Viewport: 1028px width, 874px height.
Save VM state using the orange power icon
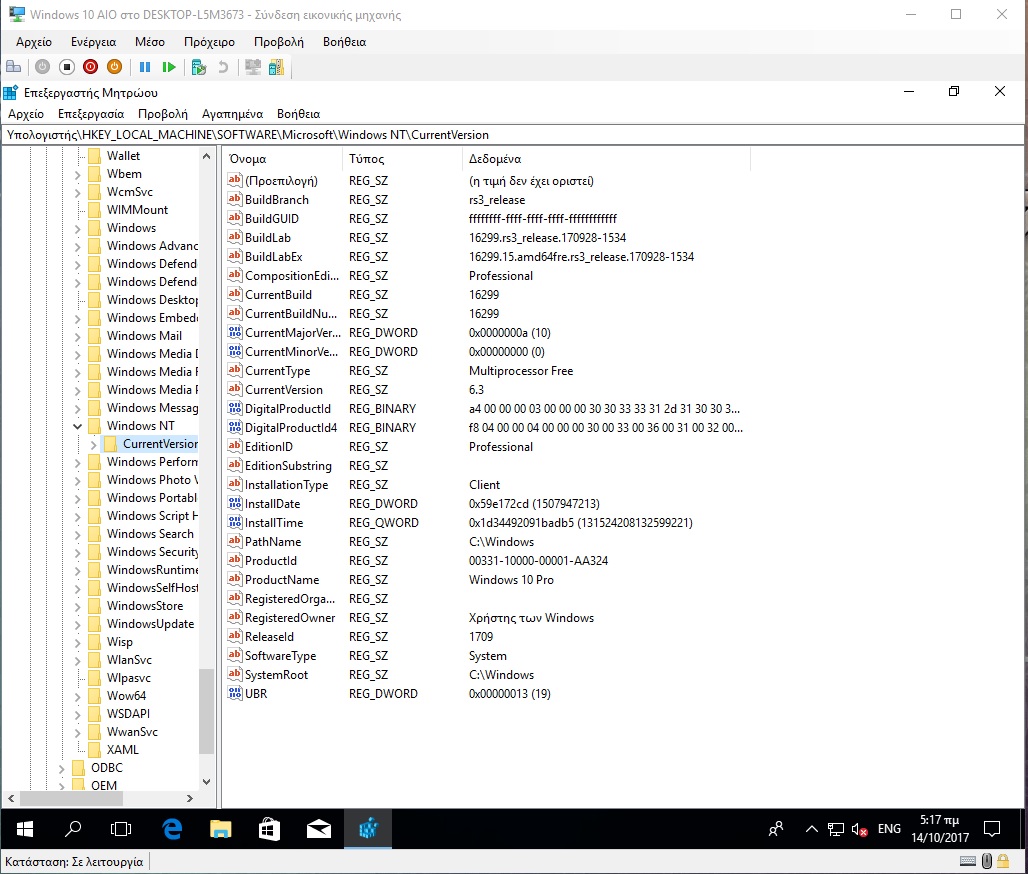point(114,67)
